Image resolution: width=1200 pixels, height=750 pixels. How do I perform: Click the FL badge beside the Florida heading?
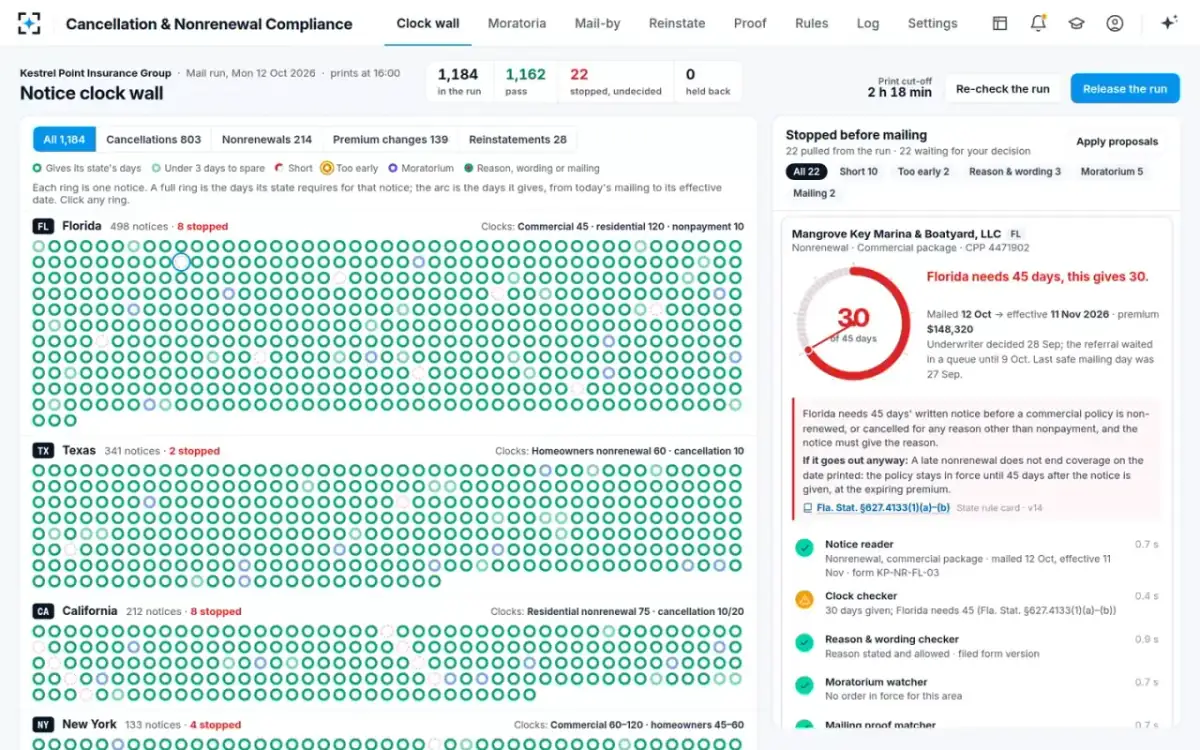[x=43, y=226]
